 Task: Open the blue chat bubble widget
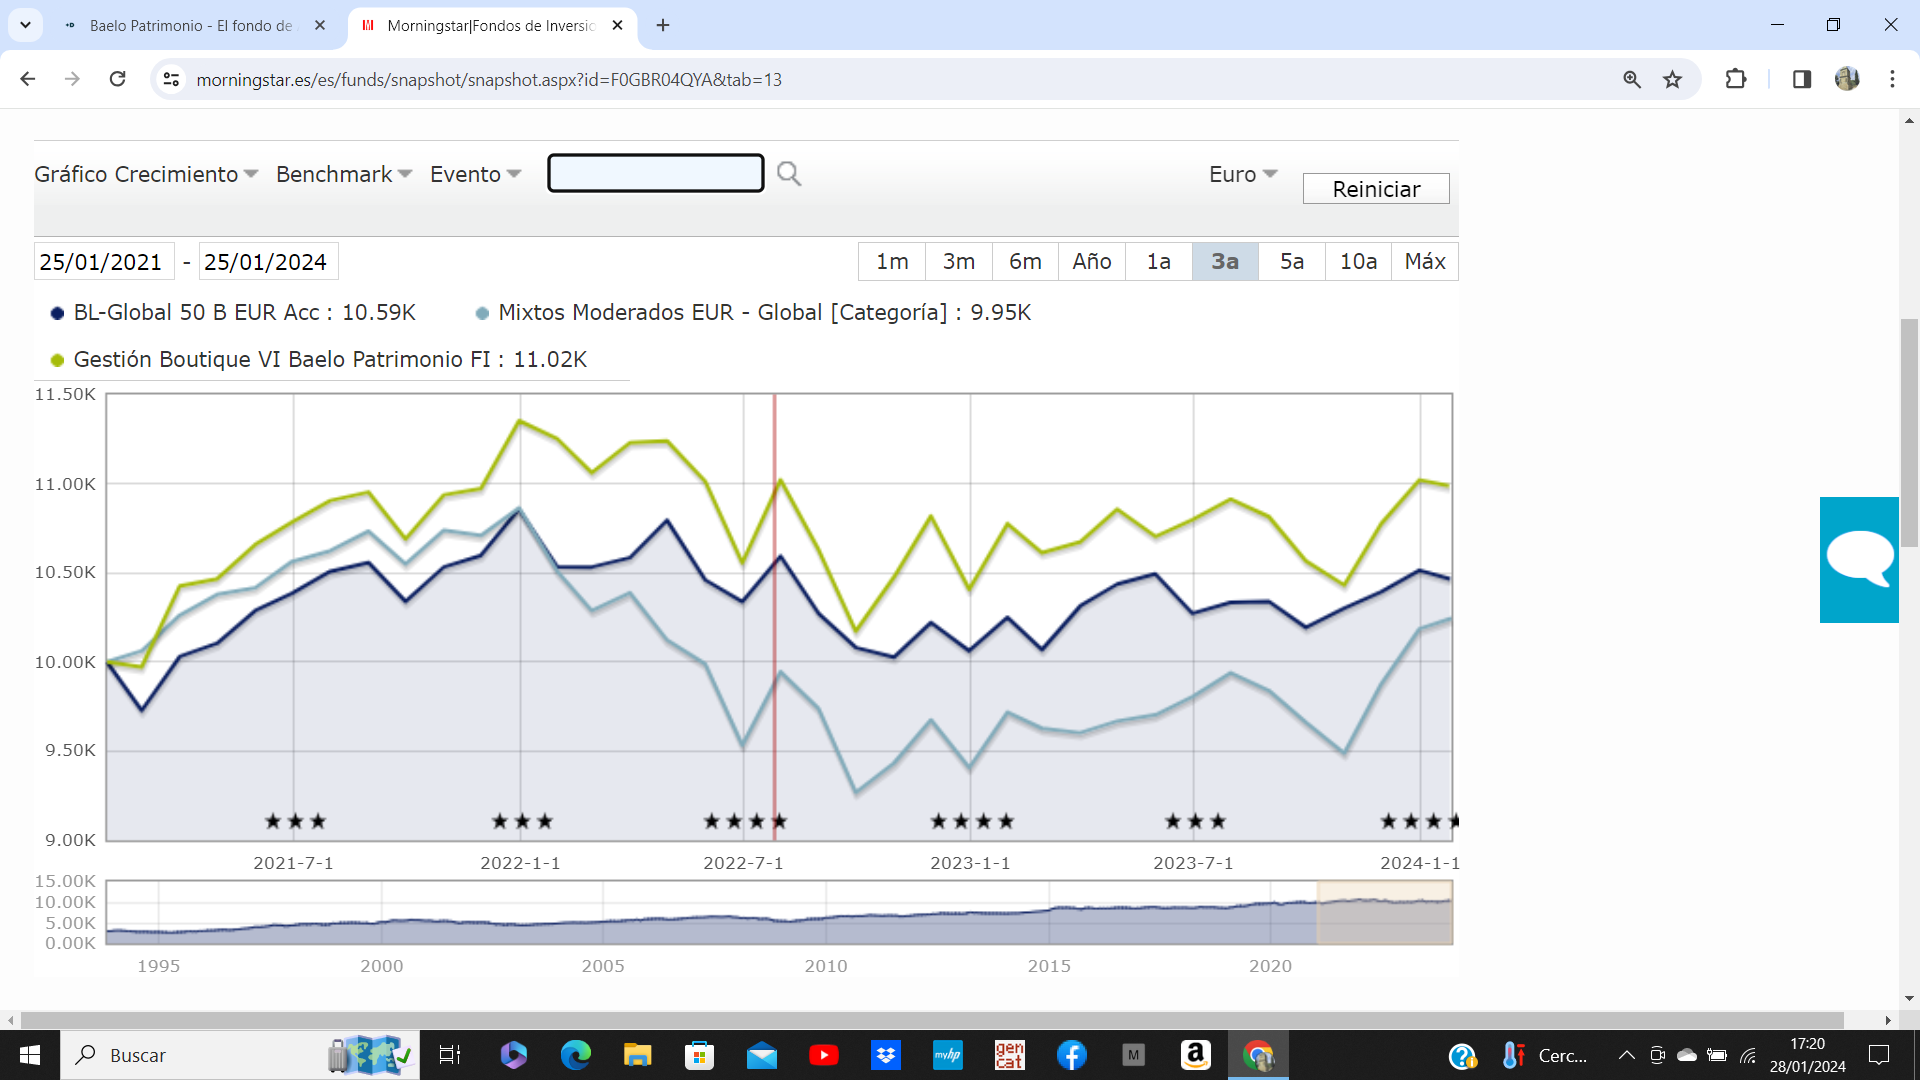[1859, 560]
